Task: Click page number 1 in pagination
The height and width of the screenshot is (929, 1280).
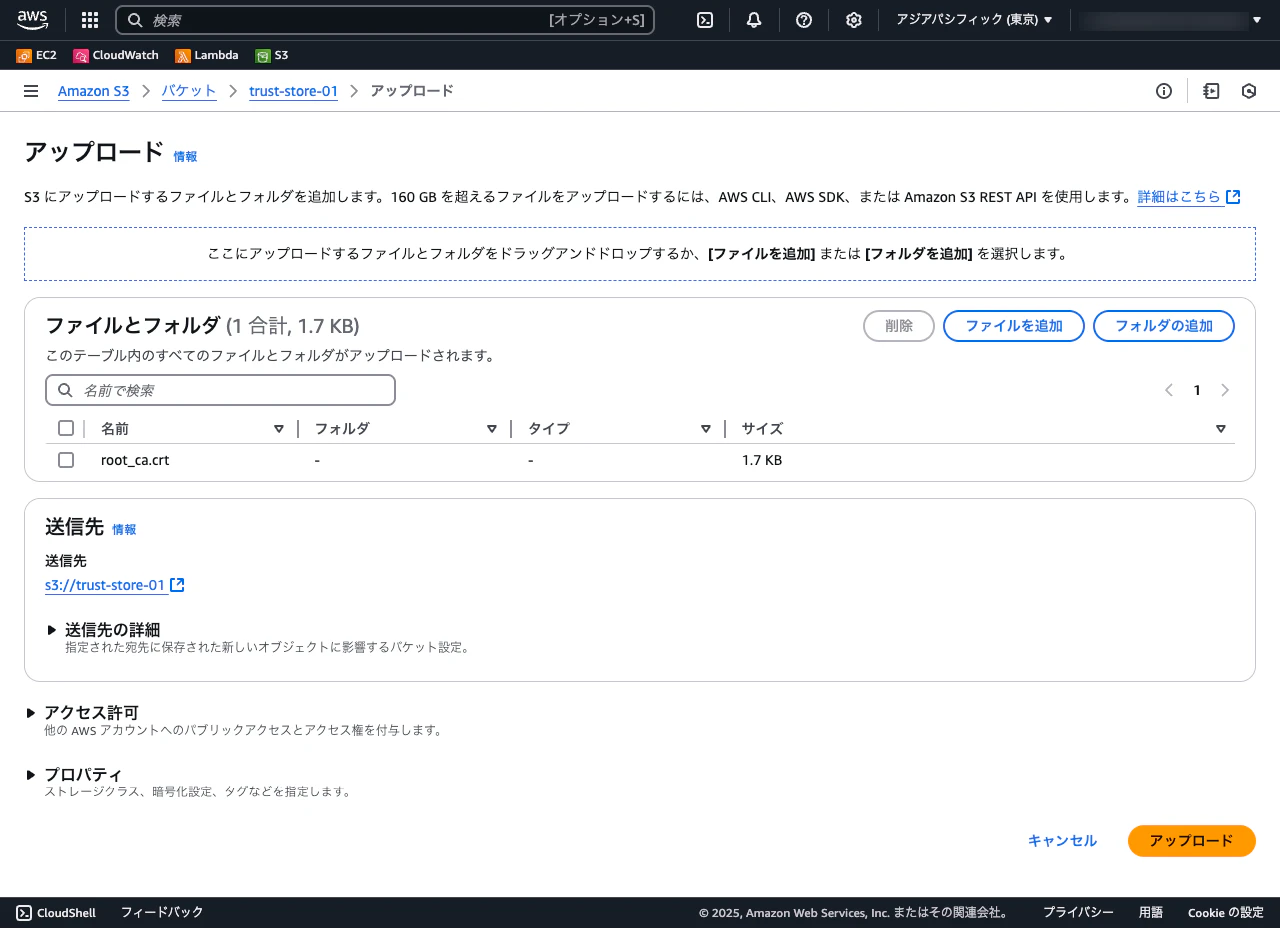Action: tap(1197, 390)
